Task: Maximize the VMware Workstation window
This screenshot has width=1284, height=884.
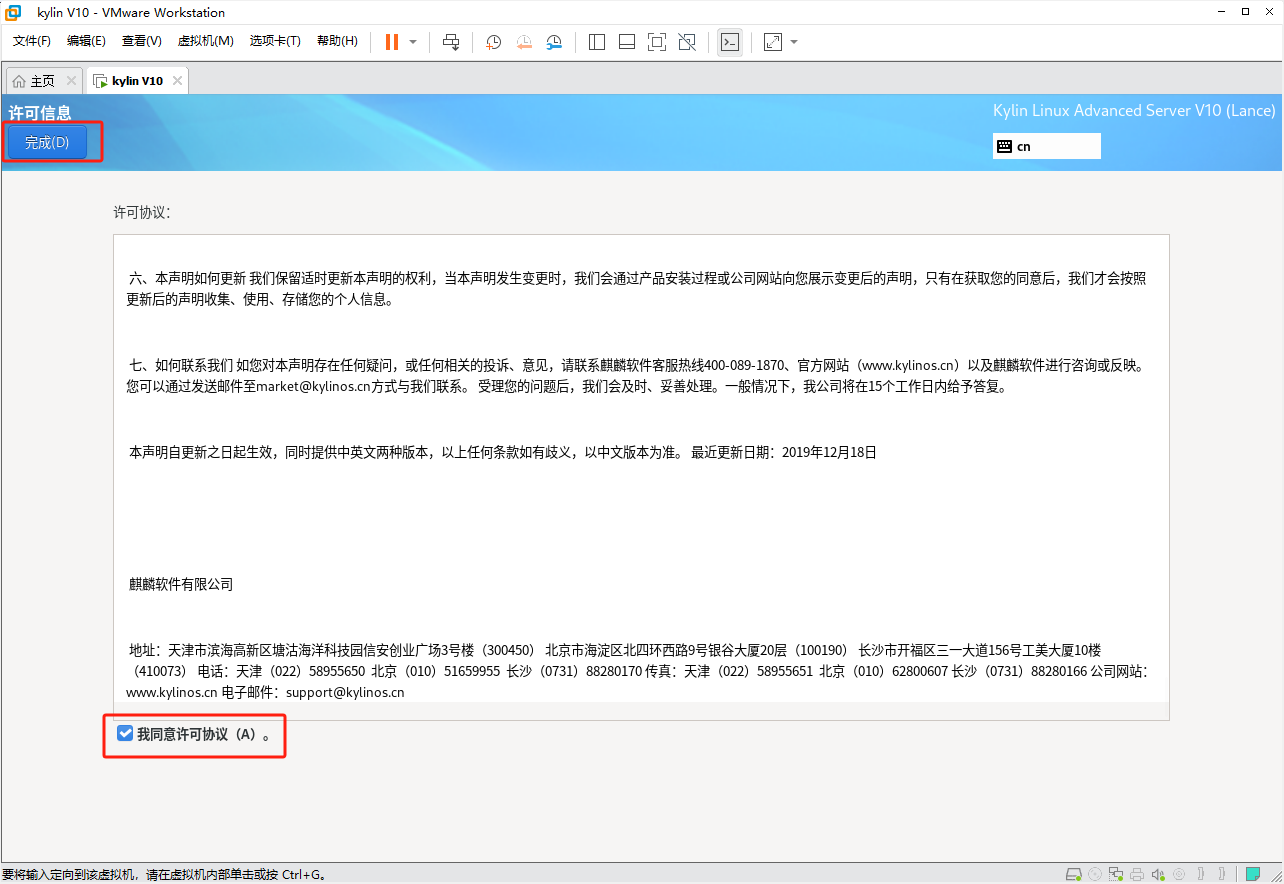Action: tap(1245, 12)
